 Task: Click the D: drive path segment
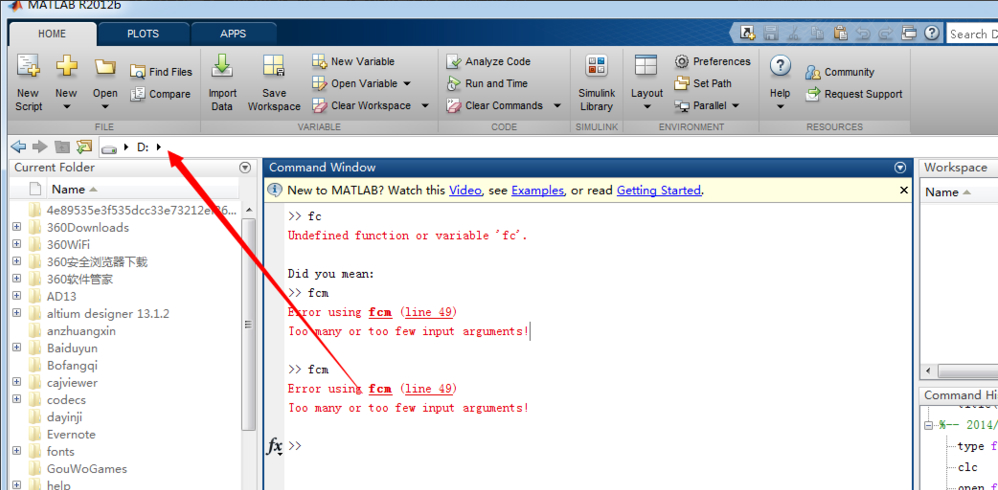click(143, 147)
